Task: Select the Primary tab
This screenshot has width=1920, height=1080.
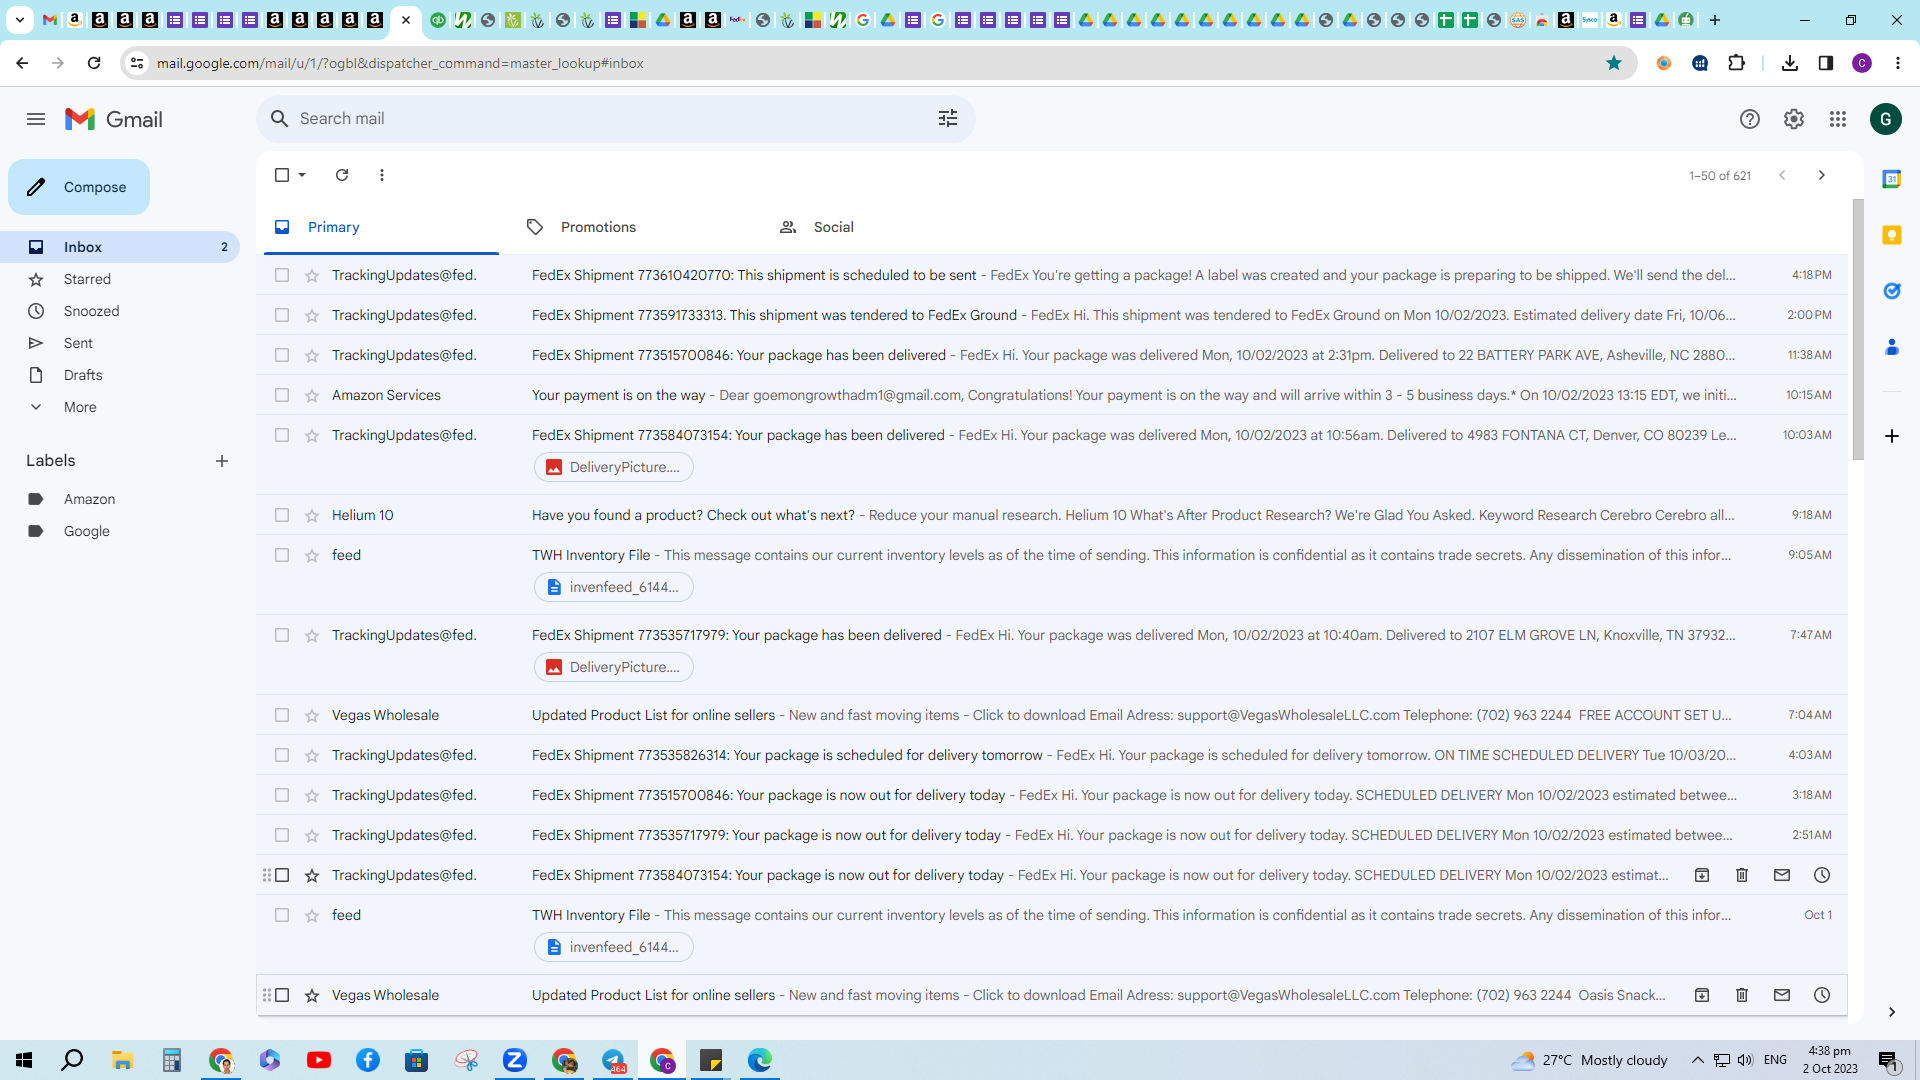Action: [334, 227]
